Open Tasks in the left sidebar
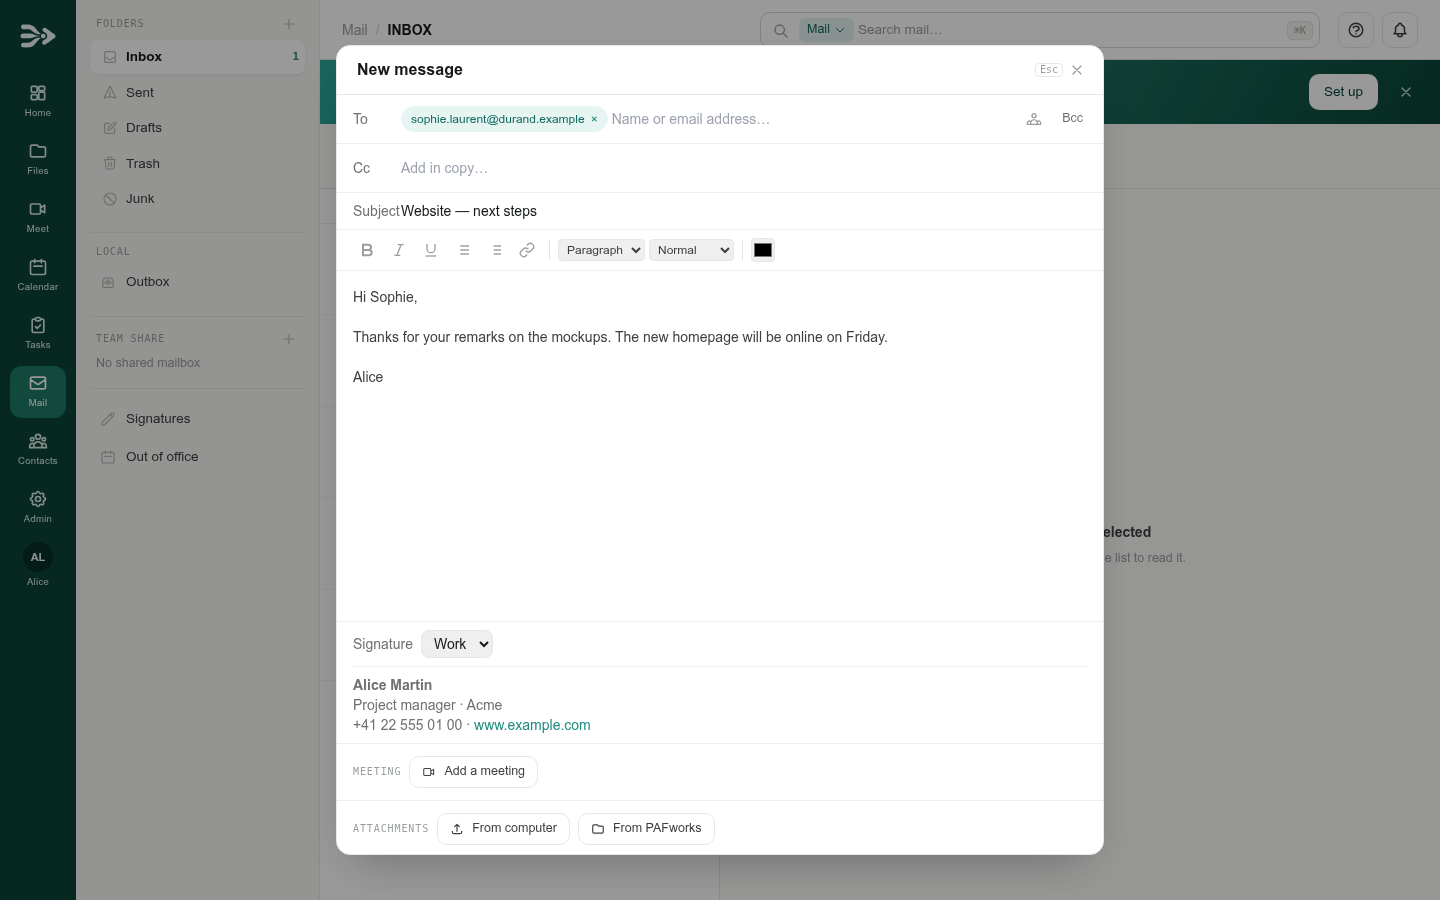This screenshot has width=1440, height=900. coord(38,333)
